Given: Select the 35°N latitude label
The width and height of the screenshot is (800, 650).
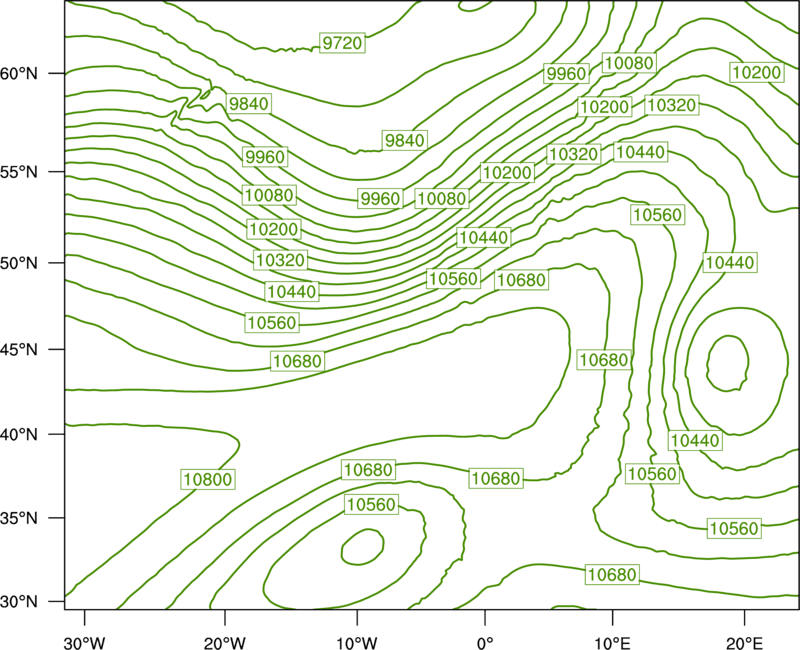Looking at the screenshot, I should click(19, 518).
